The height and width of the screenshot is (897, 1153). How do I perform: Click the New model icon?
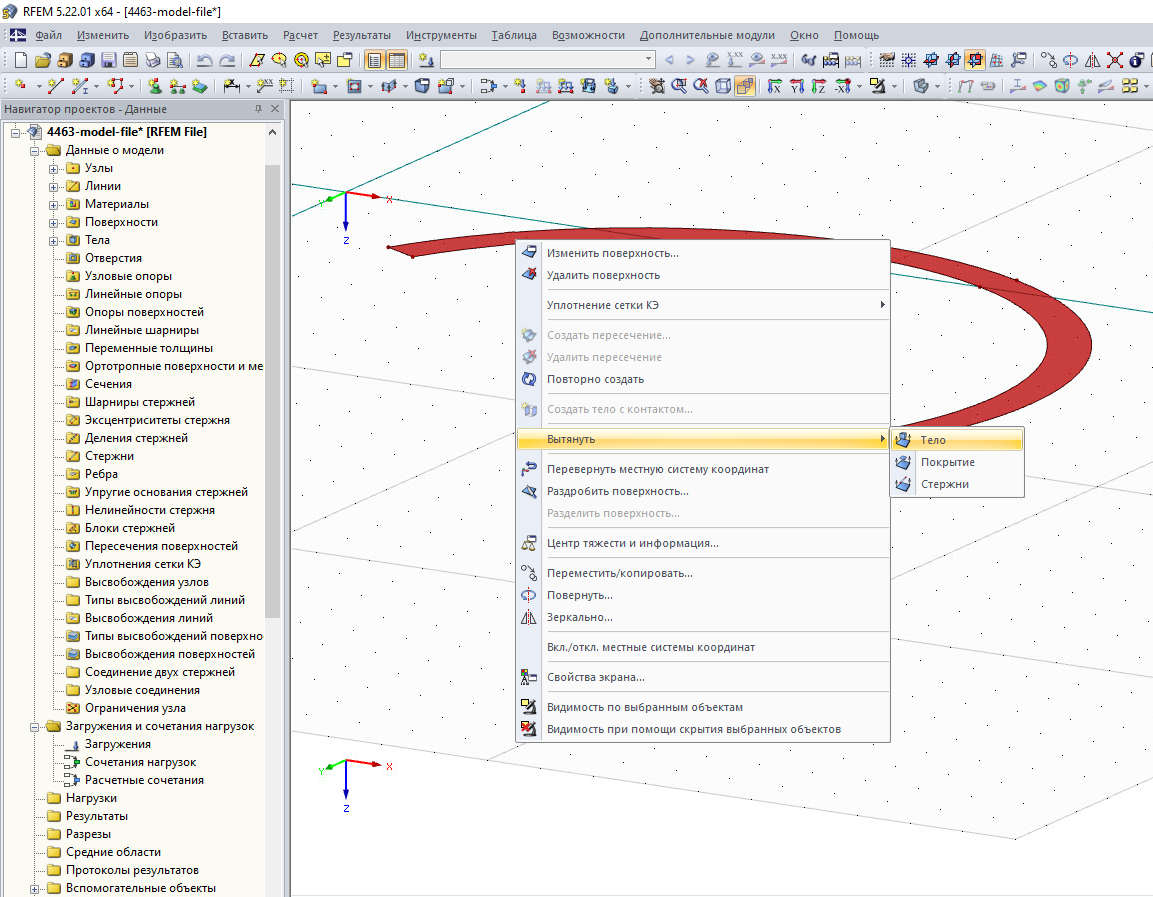tap(21, 60)
